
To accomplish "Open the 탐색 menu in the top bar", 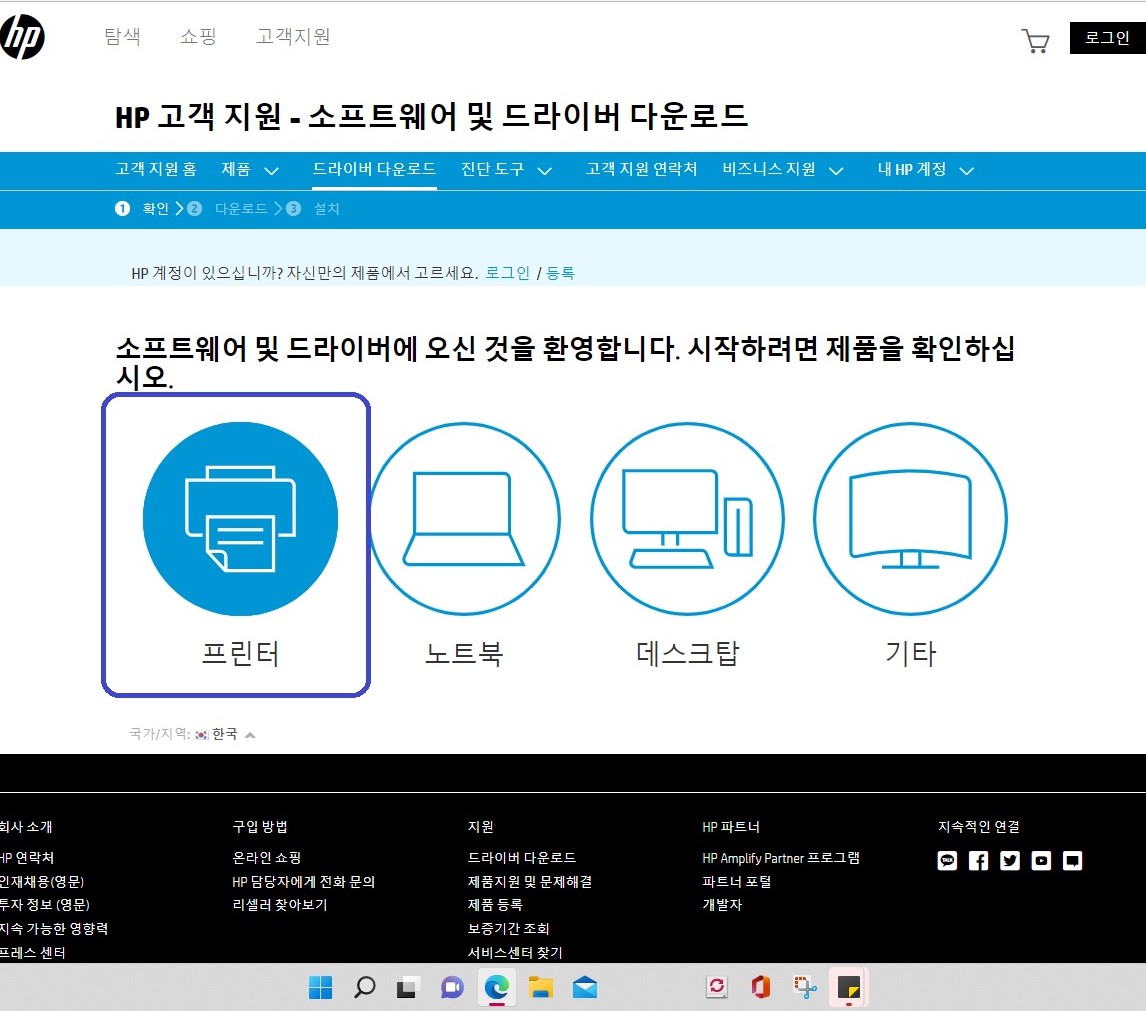I will 122,37.
